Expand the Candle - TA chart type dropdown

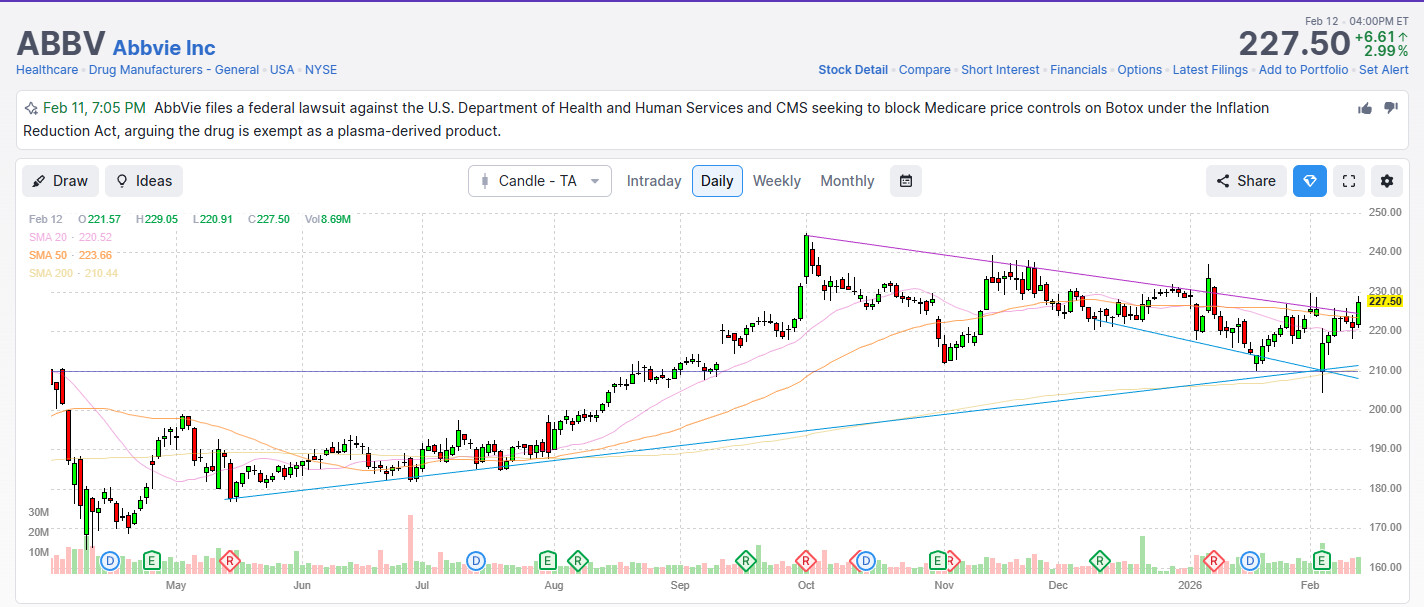click(539, 181)
